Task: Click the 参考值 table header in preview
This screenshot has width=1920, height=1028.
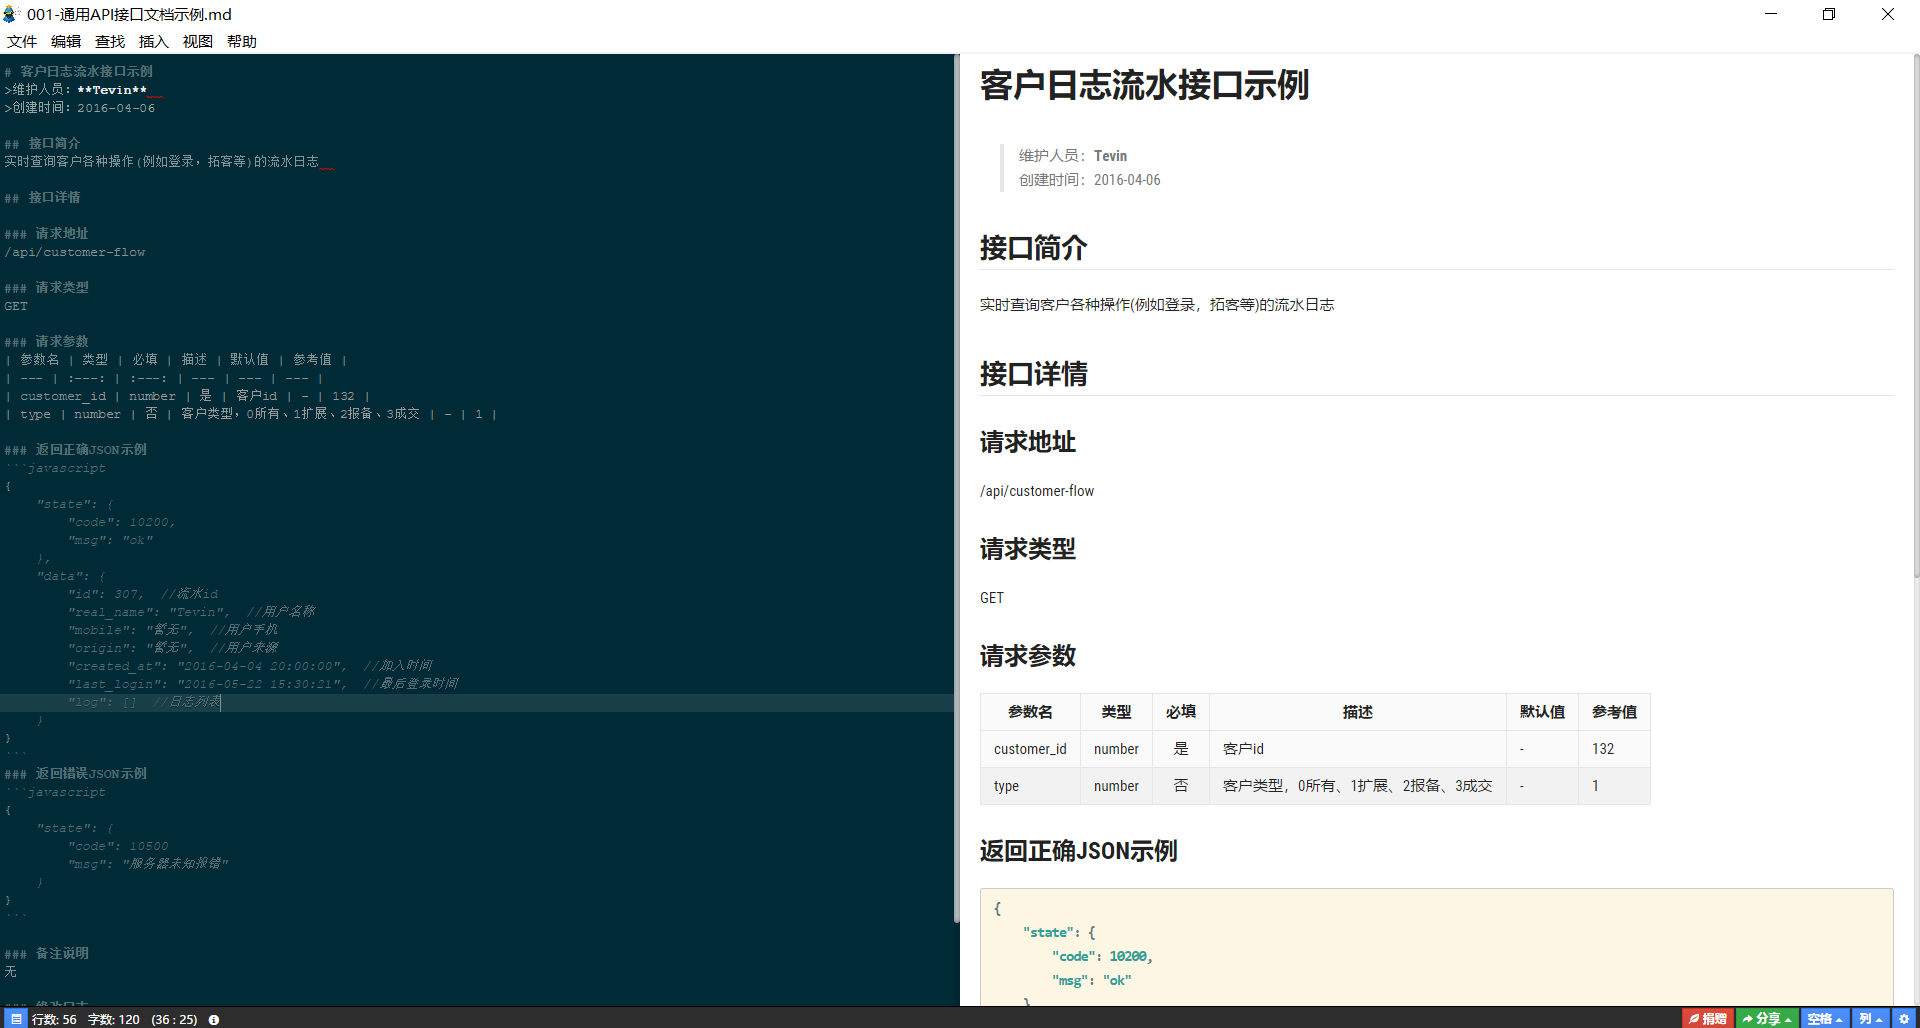Action: click(x=1614, y=712)
